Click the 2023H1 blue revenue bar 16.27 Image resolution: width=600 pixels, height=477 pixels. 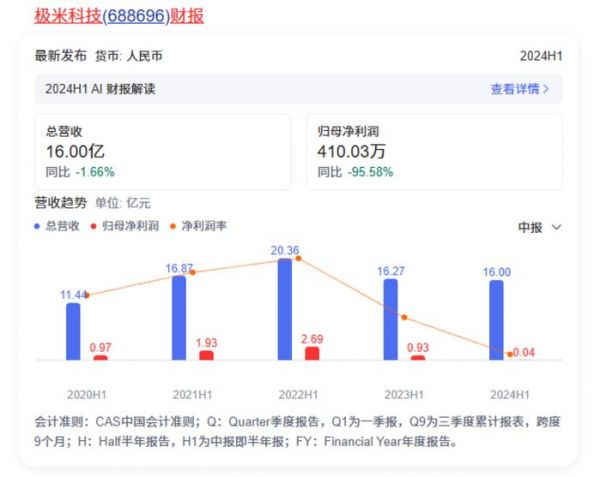pos(391,320)
